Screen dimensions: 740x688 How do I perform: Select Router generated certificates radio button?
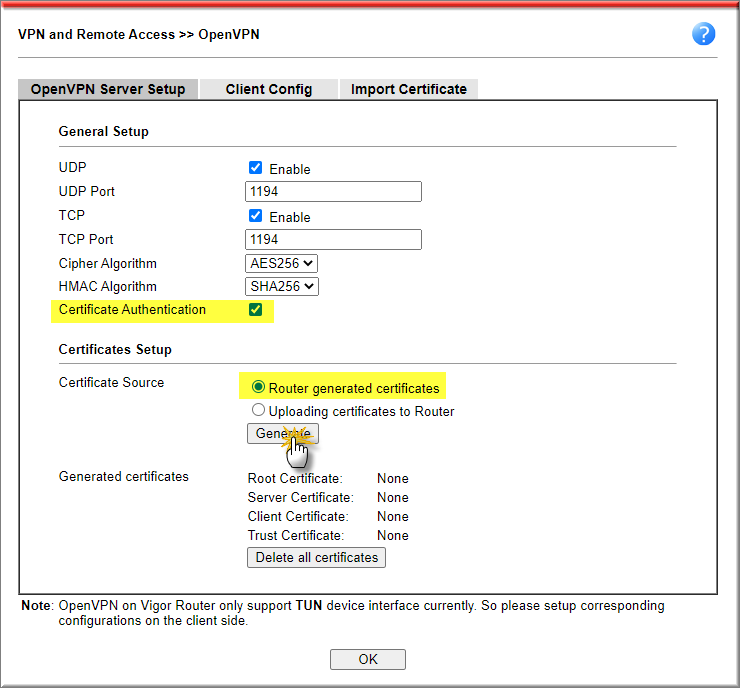click(258, 387)
